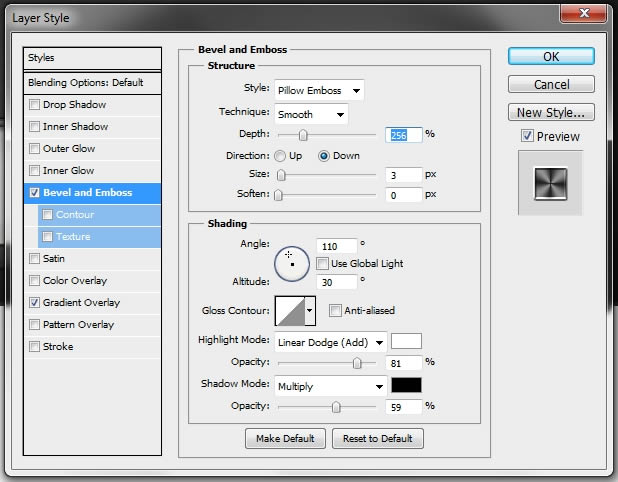Viewport: 618px width, 482px height.
Task: Open the Gradient Overlay settings label
Action: (82, 303)
